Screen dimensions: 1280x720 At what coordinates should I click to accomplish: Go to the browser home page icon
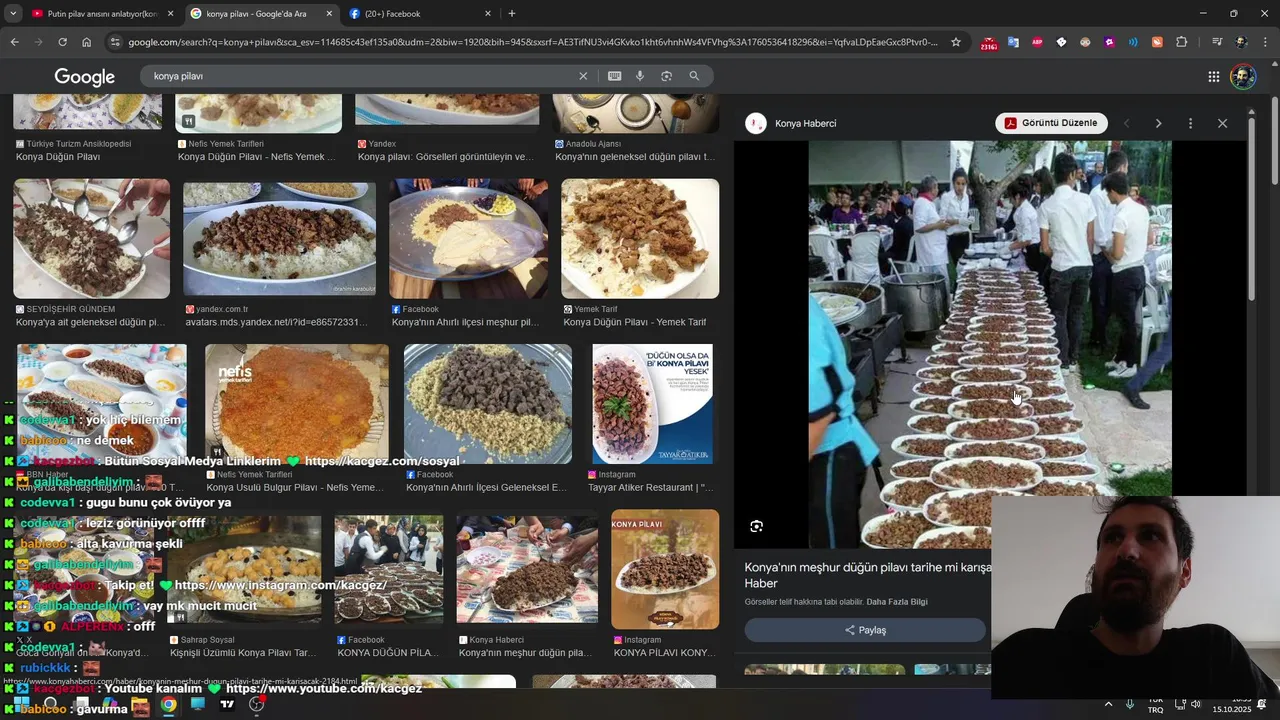[x=86, y=42]
